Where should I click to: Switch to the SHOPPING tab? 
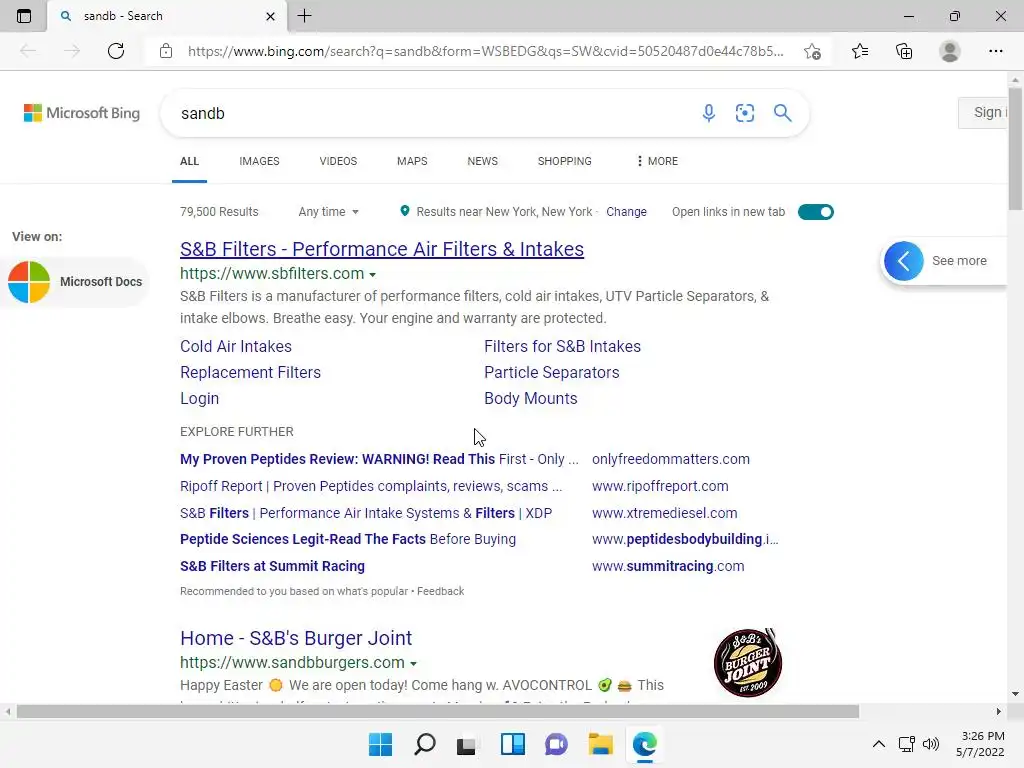(565, 161)
